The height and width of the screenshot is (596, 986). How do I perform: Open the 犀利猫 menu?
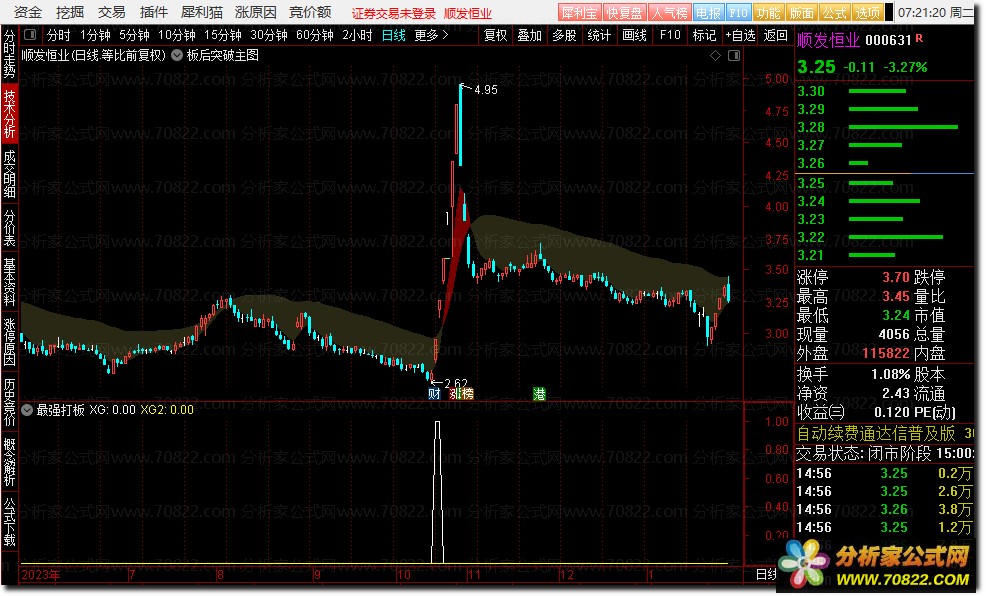coord(202,12)
